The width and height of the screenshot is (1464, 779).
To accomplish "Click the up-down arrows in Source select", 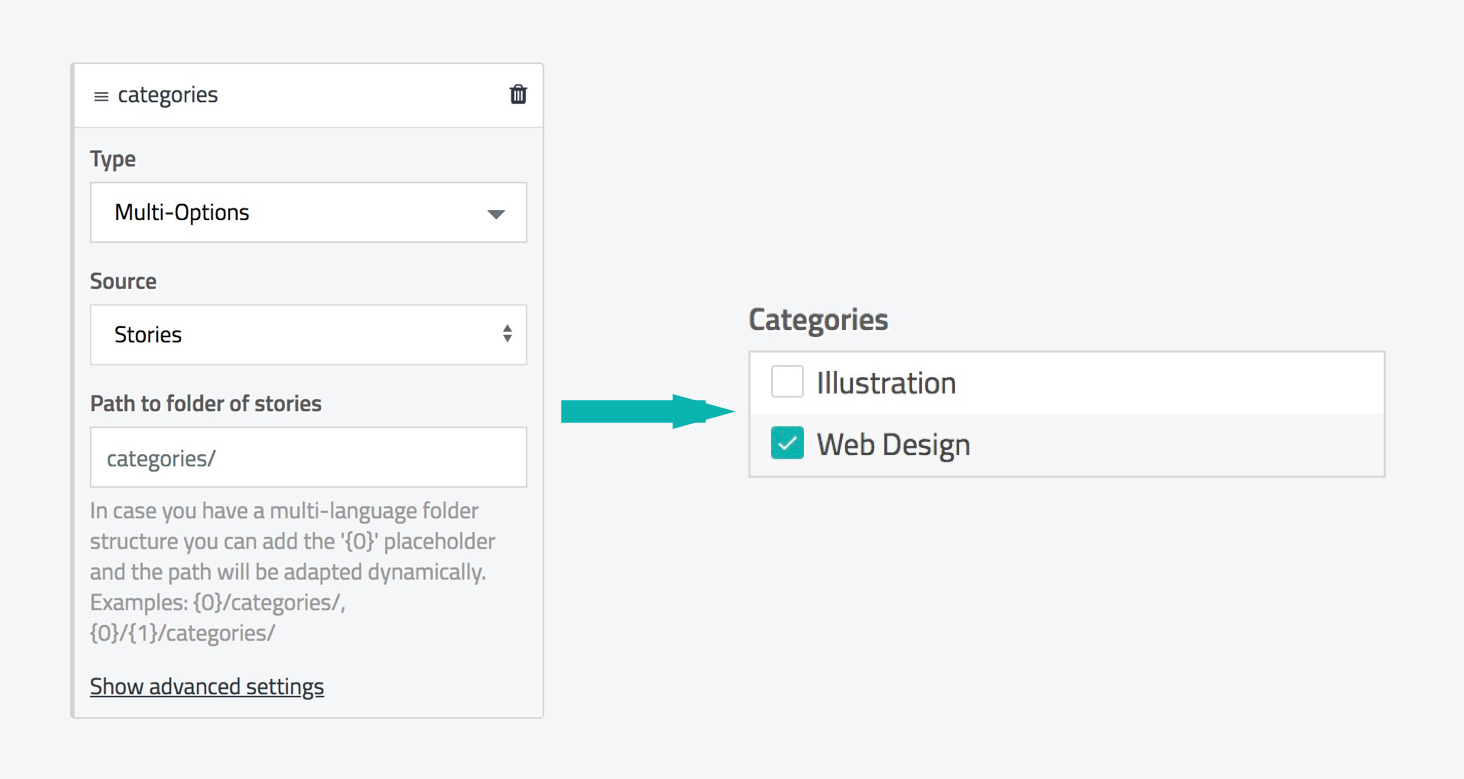I will [x=507, y=335].
